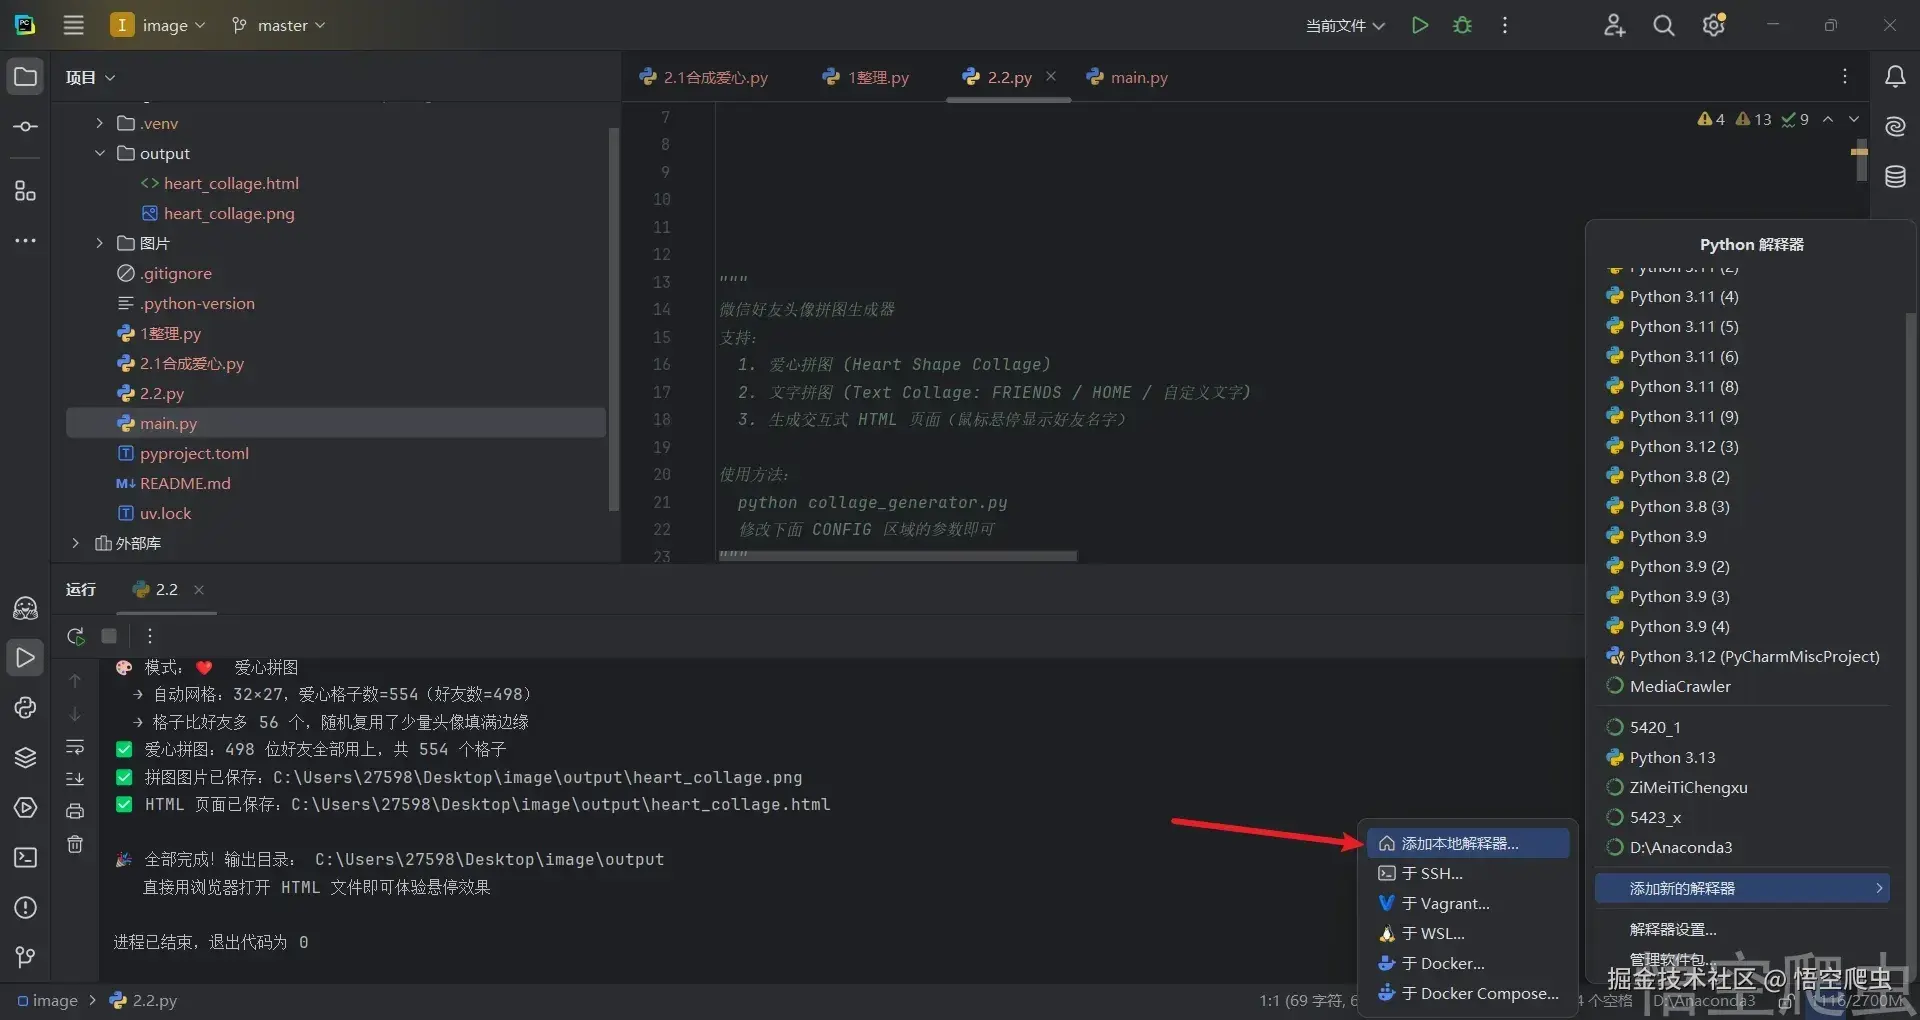Toggle soft-wrap in Run console
Image resolution: width=1920 pixels, height=1020 pixels.
pyautogui.click(x=75, y=747)
